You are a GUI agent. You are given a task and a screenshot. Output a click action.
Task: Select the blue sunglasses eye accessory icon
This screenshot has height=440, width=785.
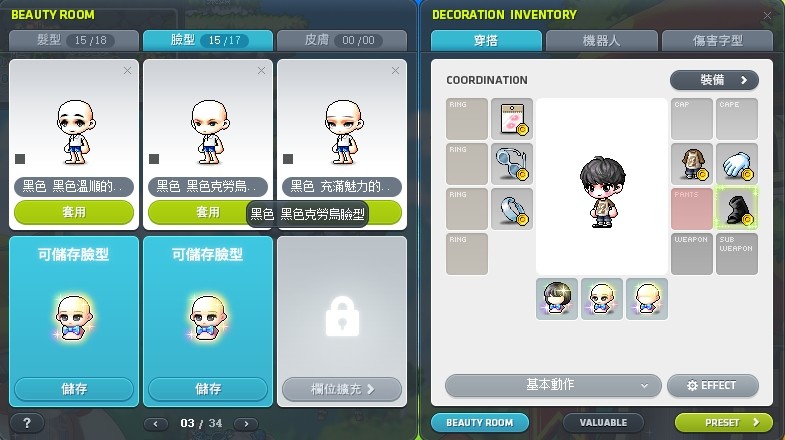click(x=512, y=164)
